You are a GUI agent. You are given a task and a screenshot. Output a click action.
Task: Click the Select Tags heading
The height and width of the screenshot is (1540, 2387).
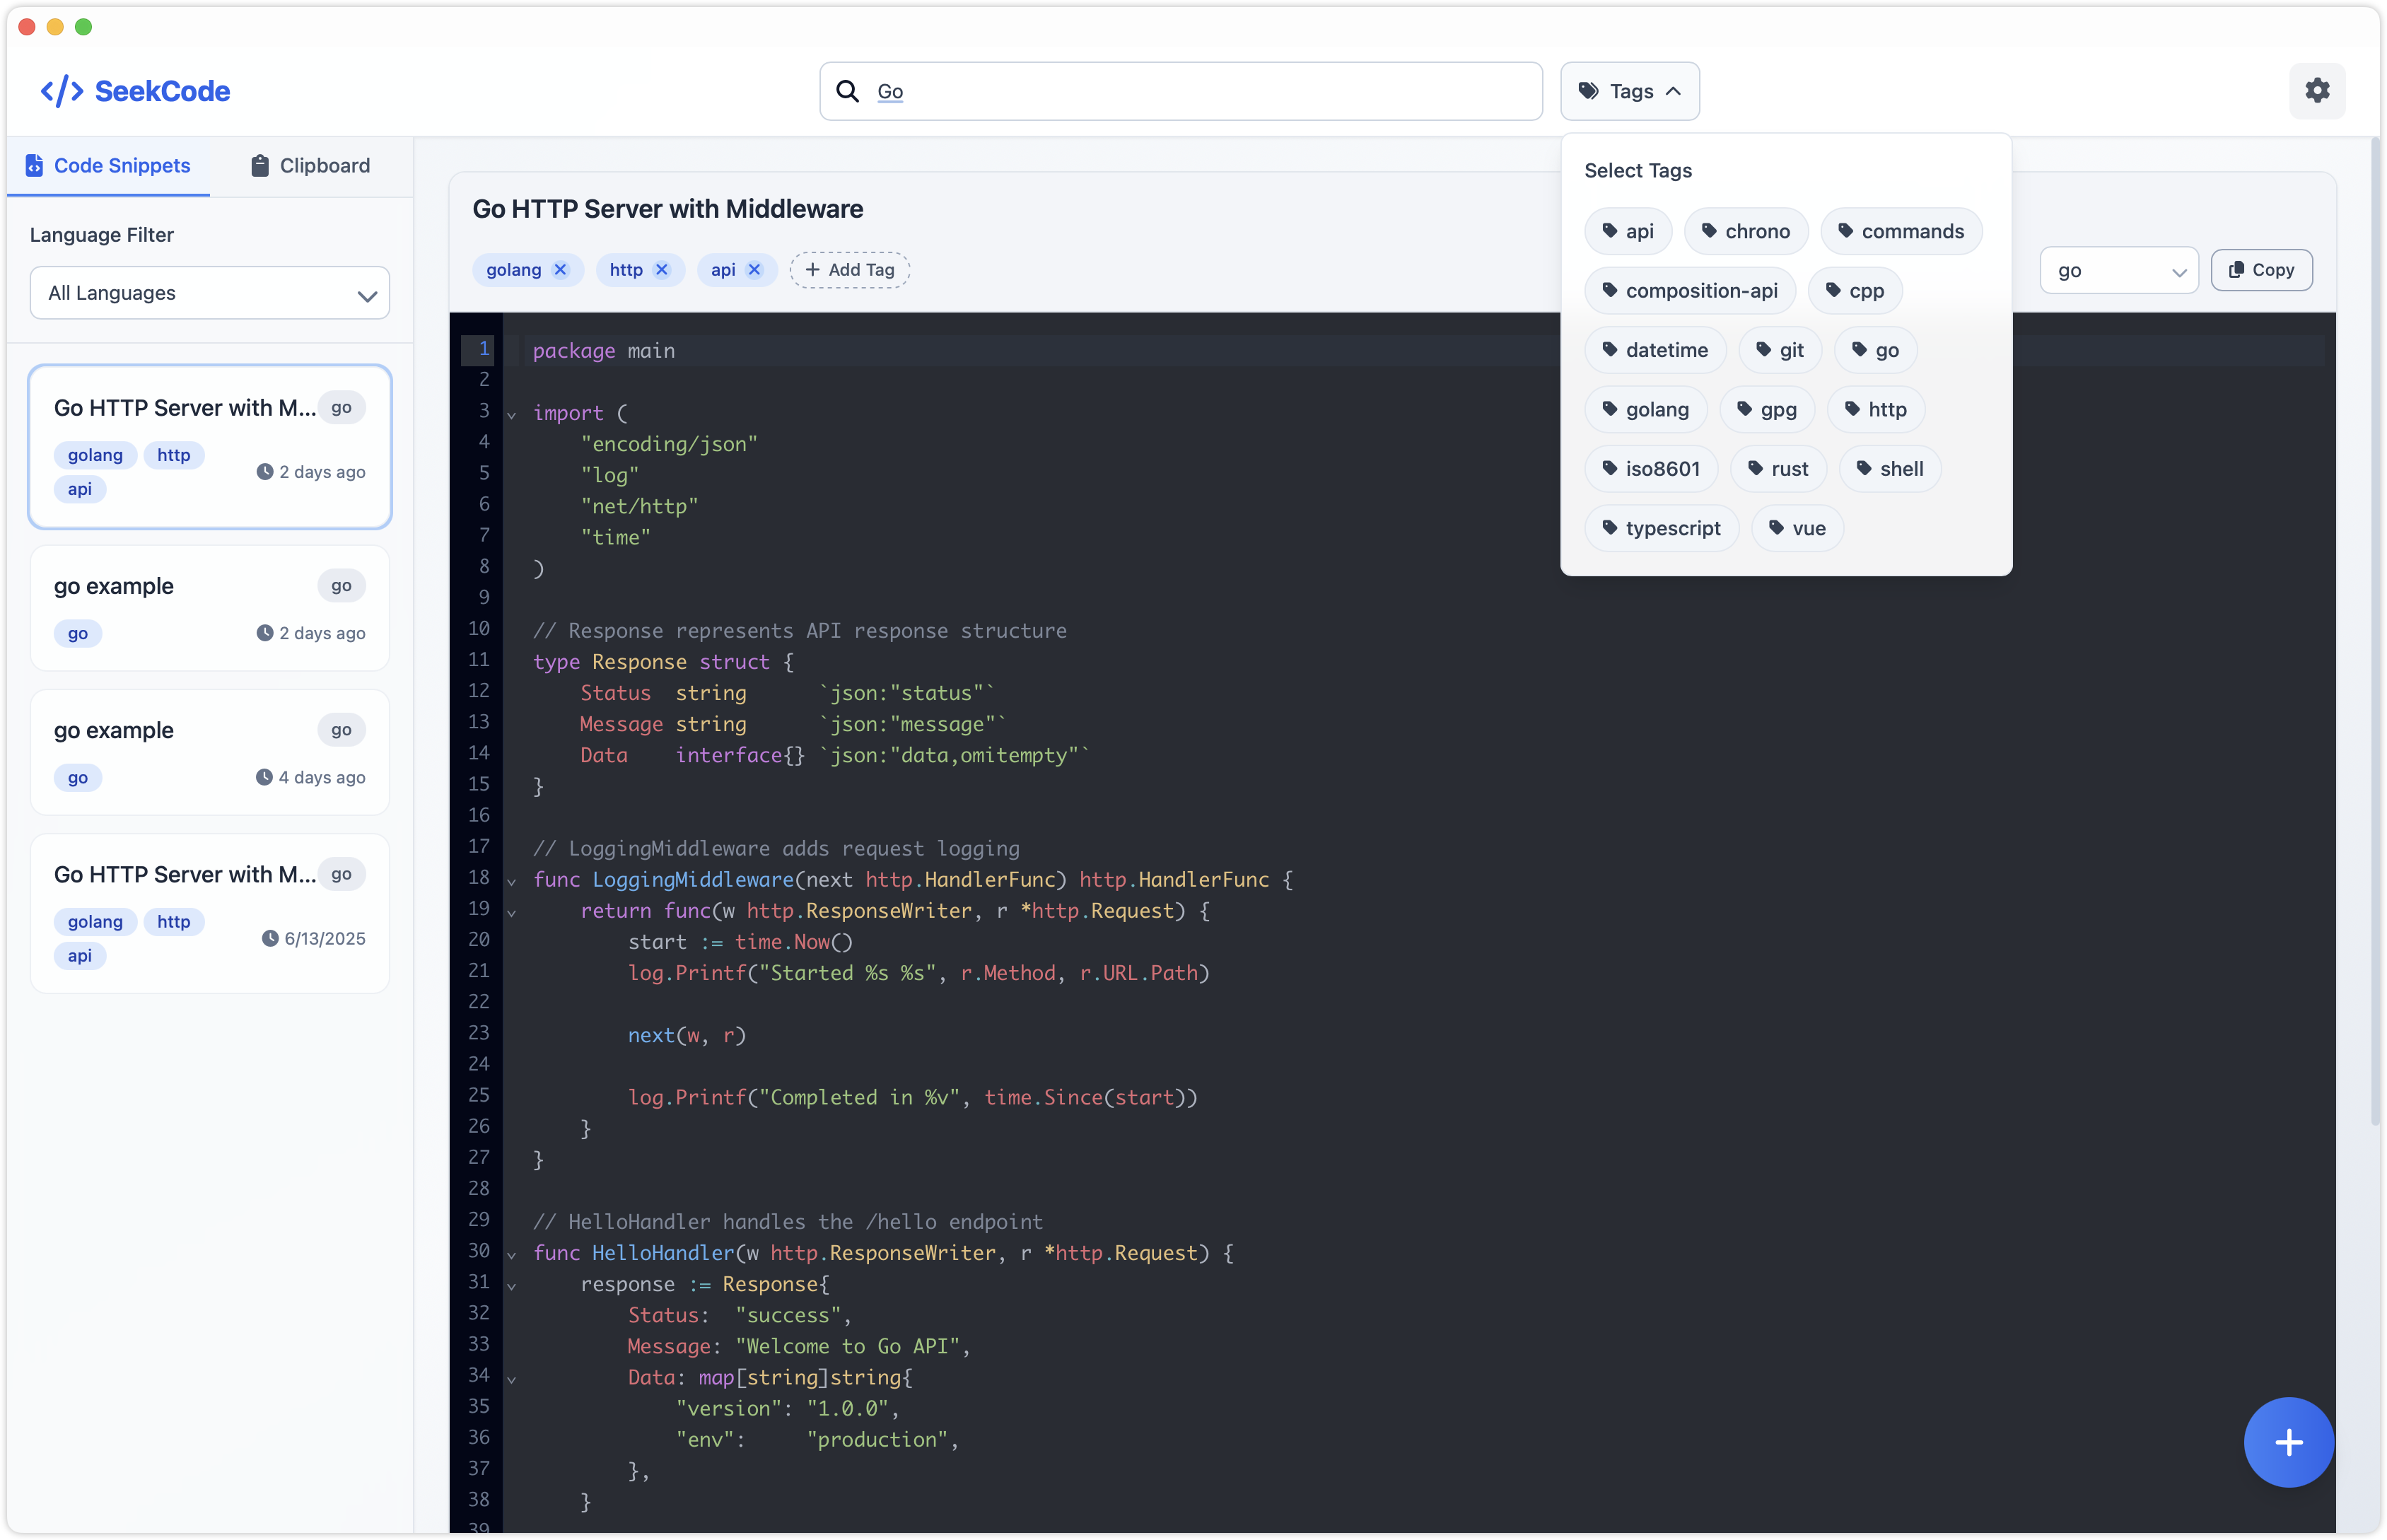point(1637,171)
